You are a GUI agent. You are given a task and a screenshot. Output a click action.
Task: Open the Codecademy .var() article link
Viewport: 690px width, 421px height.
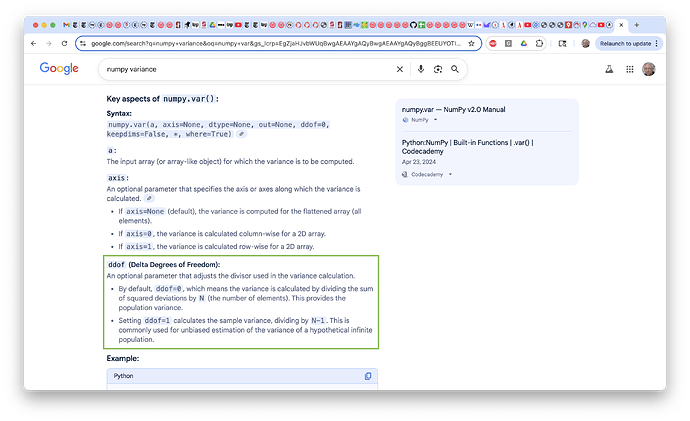pos(467,147)
